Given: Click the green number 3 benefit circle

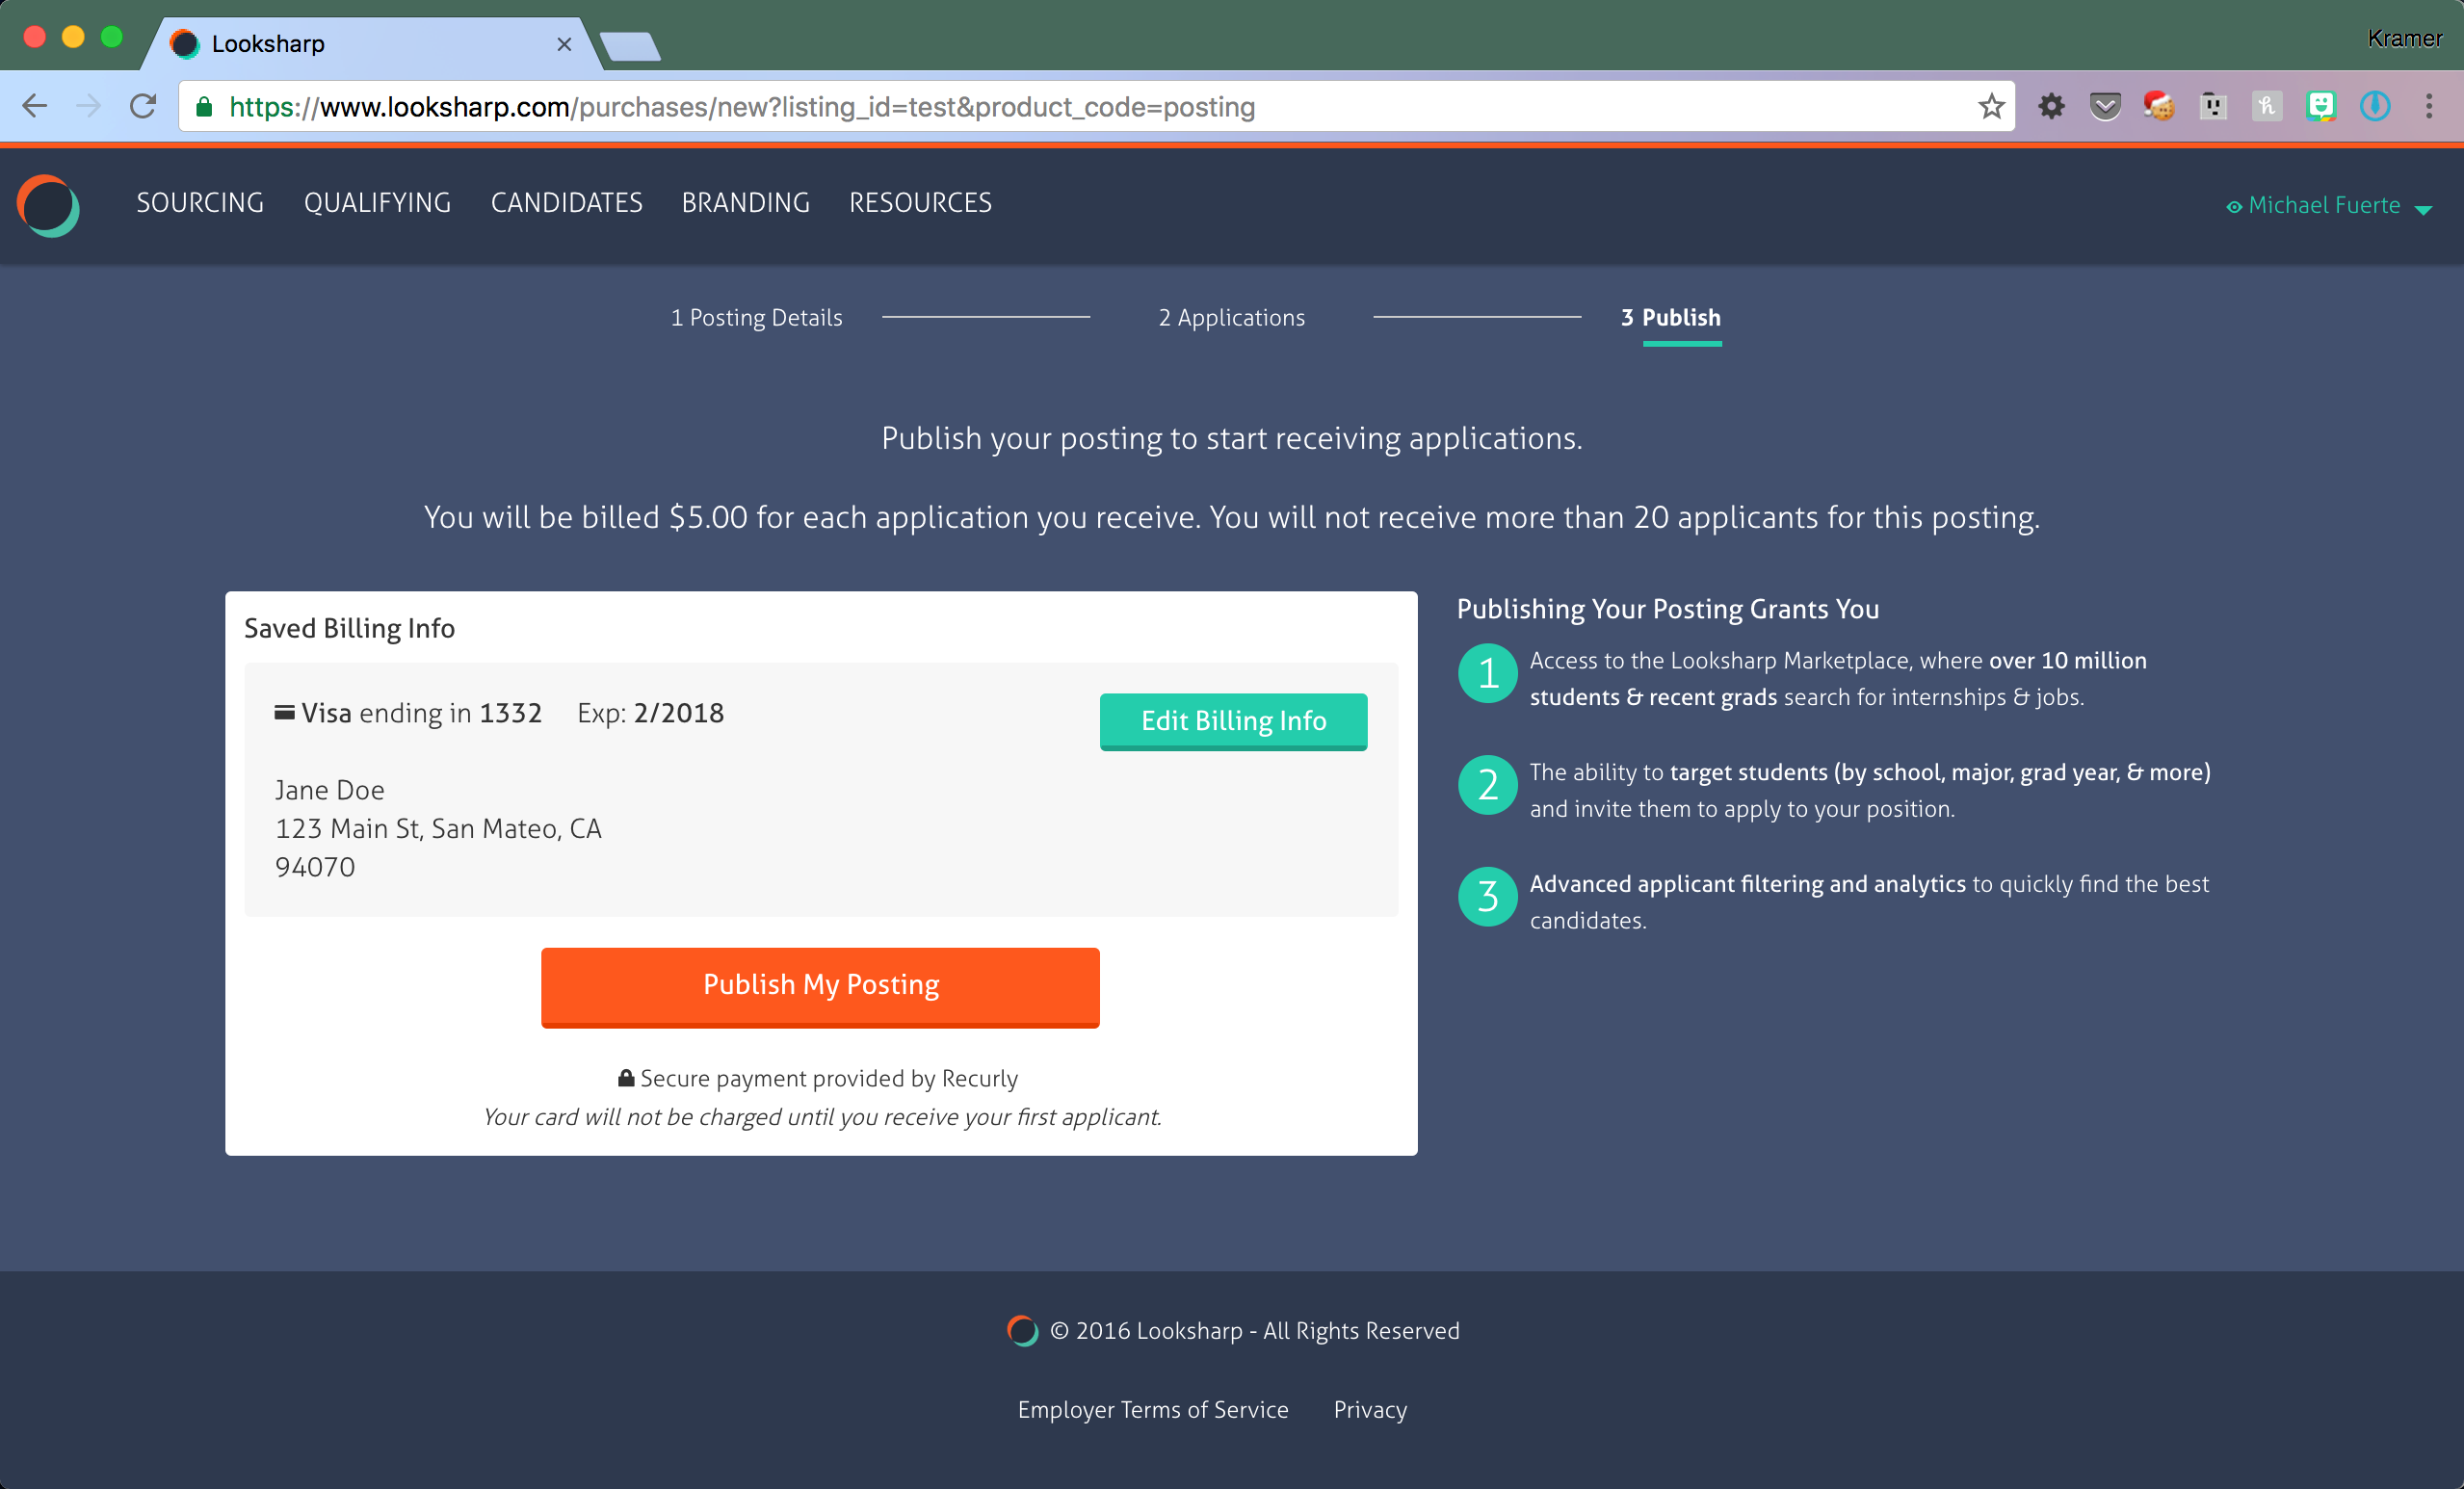Looking at the screenshot, I should coord(1488,897).
